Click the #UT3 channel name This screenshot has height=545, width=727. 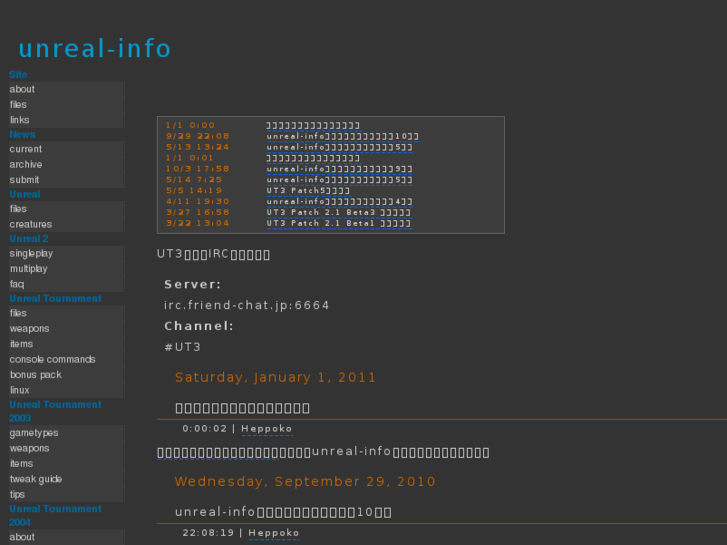tap(183, 347)
